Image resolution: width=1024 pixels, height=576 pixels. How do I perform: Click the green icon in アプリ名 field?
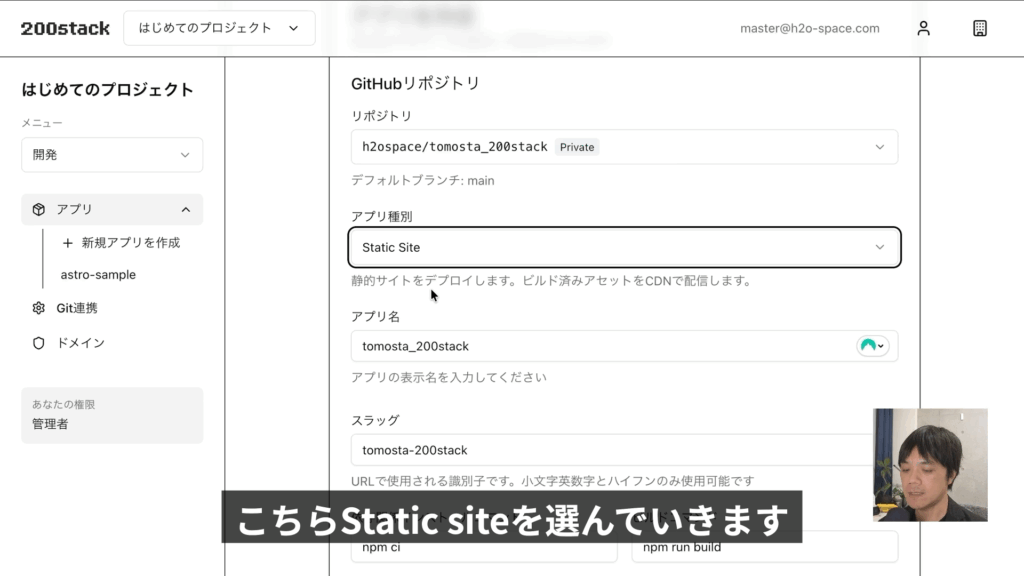click(870, 346)
